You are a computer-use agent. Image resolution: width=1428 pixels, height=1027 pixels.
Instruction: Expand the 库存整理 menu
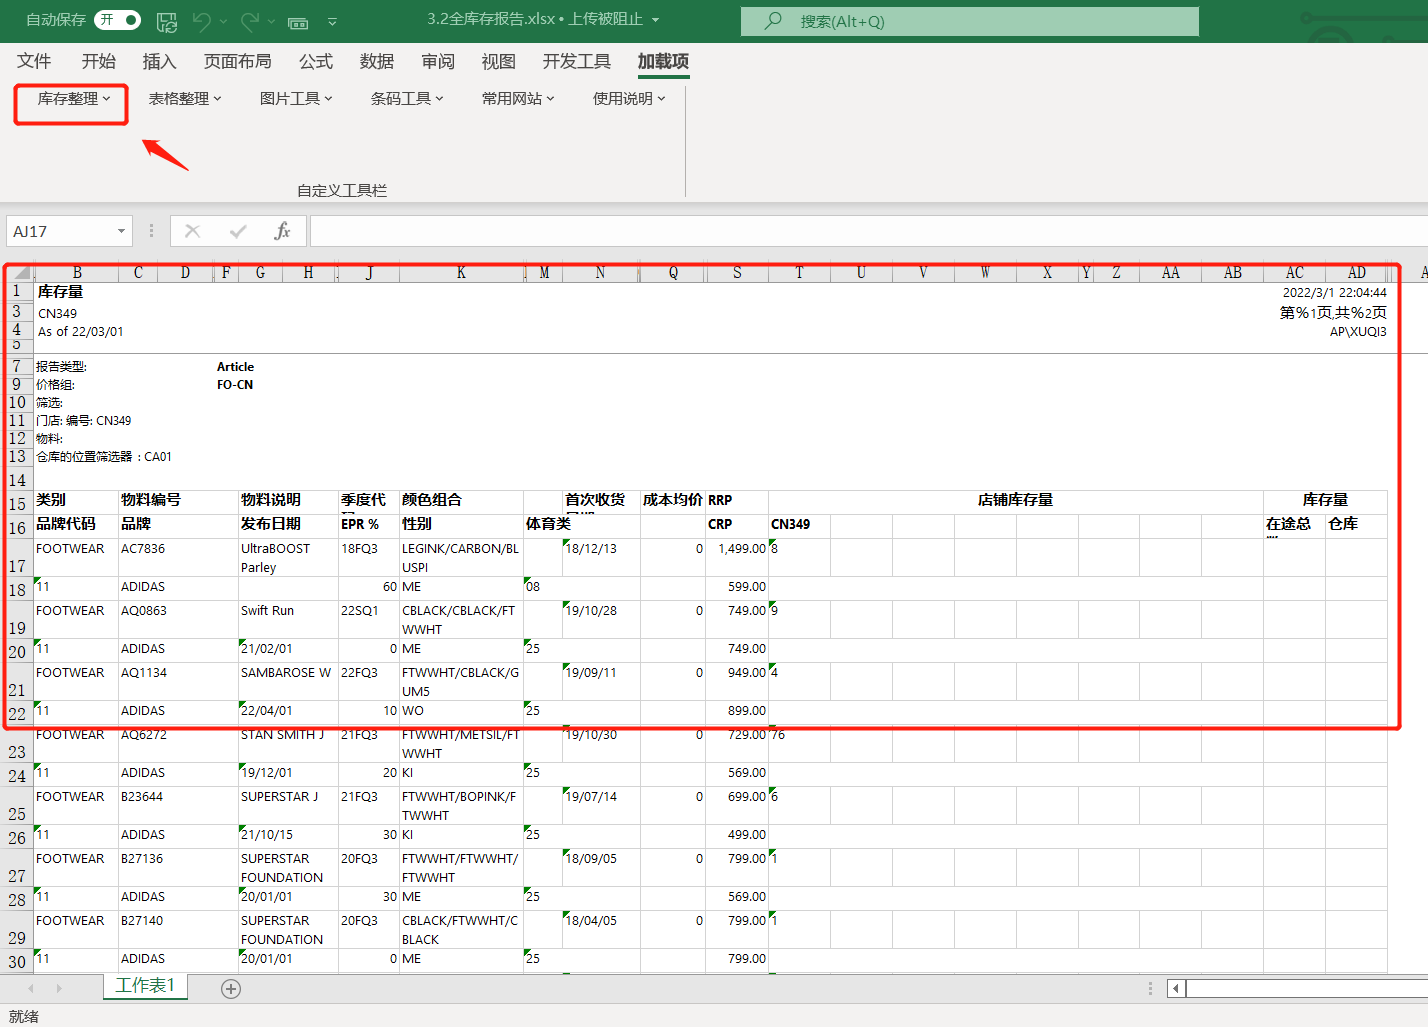[x=73, y=99]
